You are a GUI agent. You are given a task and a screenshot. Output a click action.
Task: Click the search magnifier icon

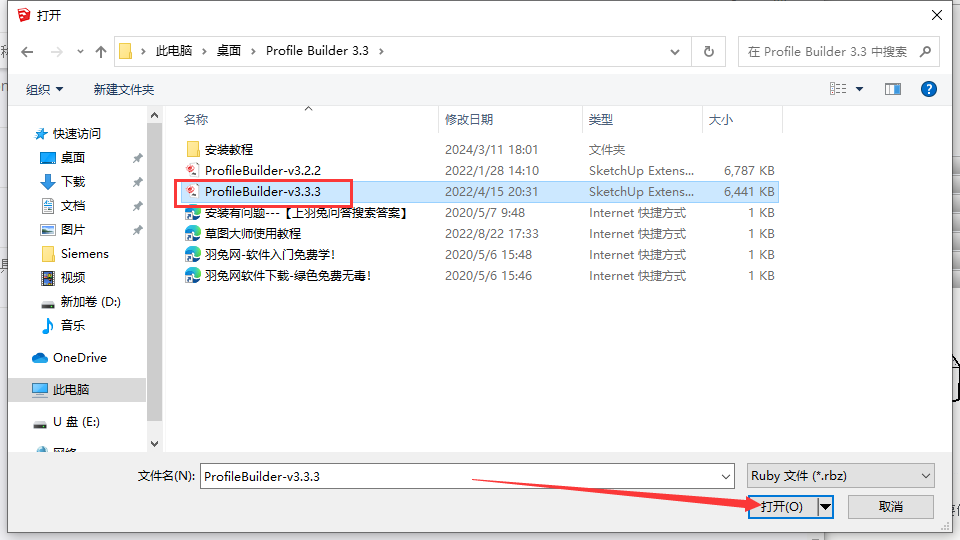tap(925, 52)
